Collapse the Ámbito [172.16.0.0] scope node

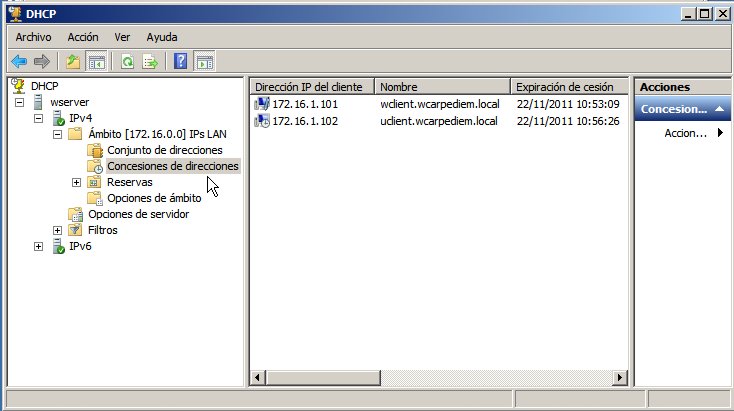[x=58, y=134]
